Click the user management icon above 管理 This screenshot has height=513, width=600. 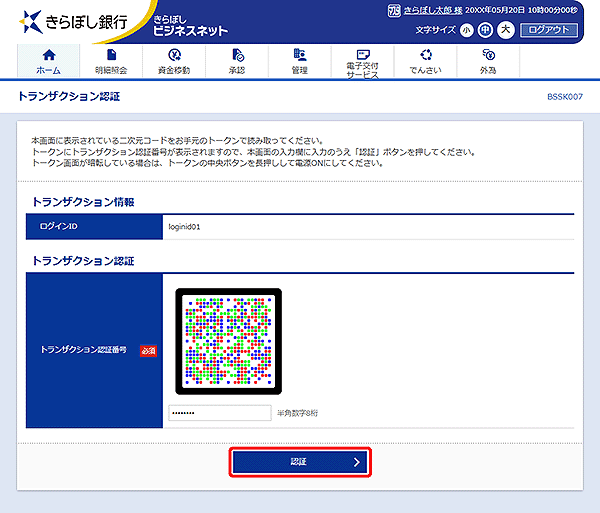300,55
